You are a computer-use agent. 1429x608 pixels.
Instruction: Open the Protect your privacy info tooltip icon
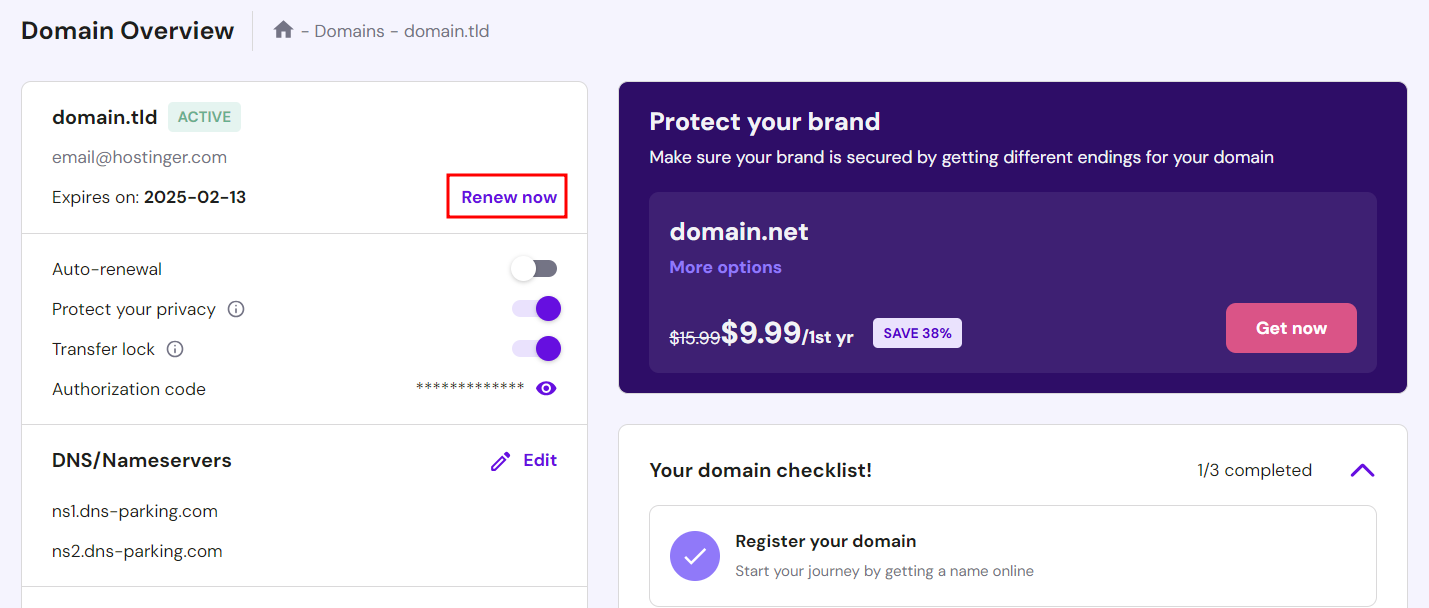click(x=235, y=309)
